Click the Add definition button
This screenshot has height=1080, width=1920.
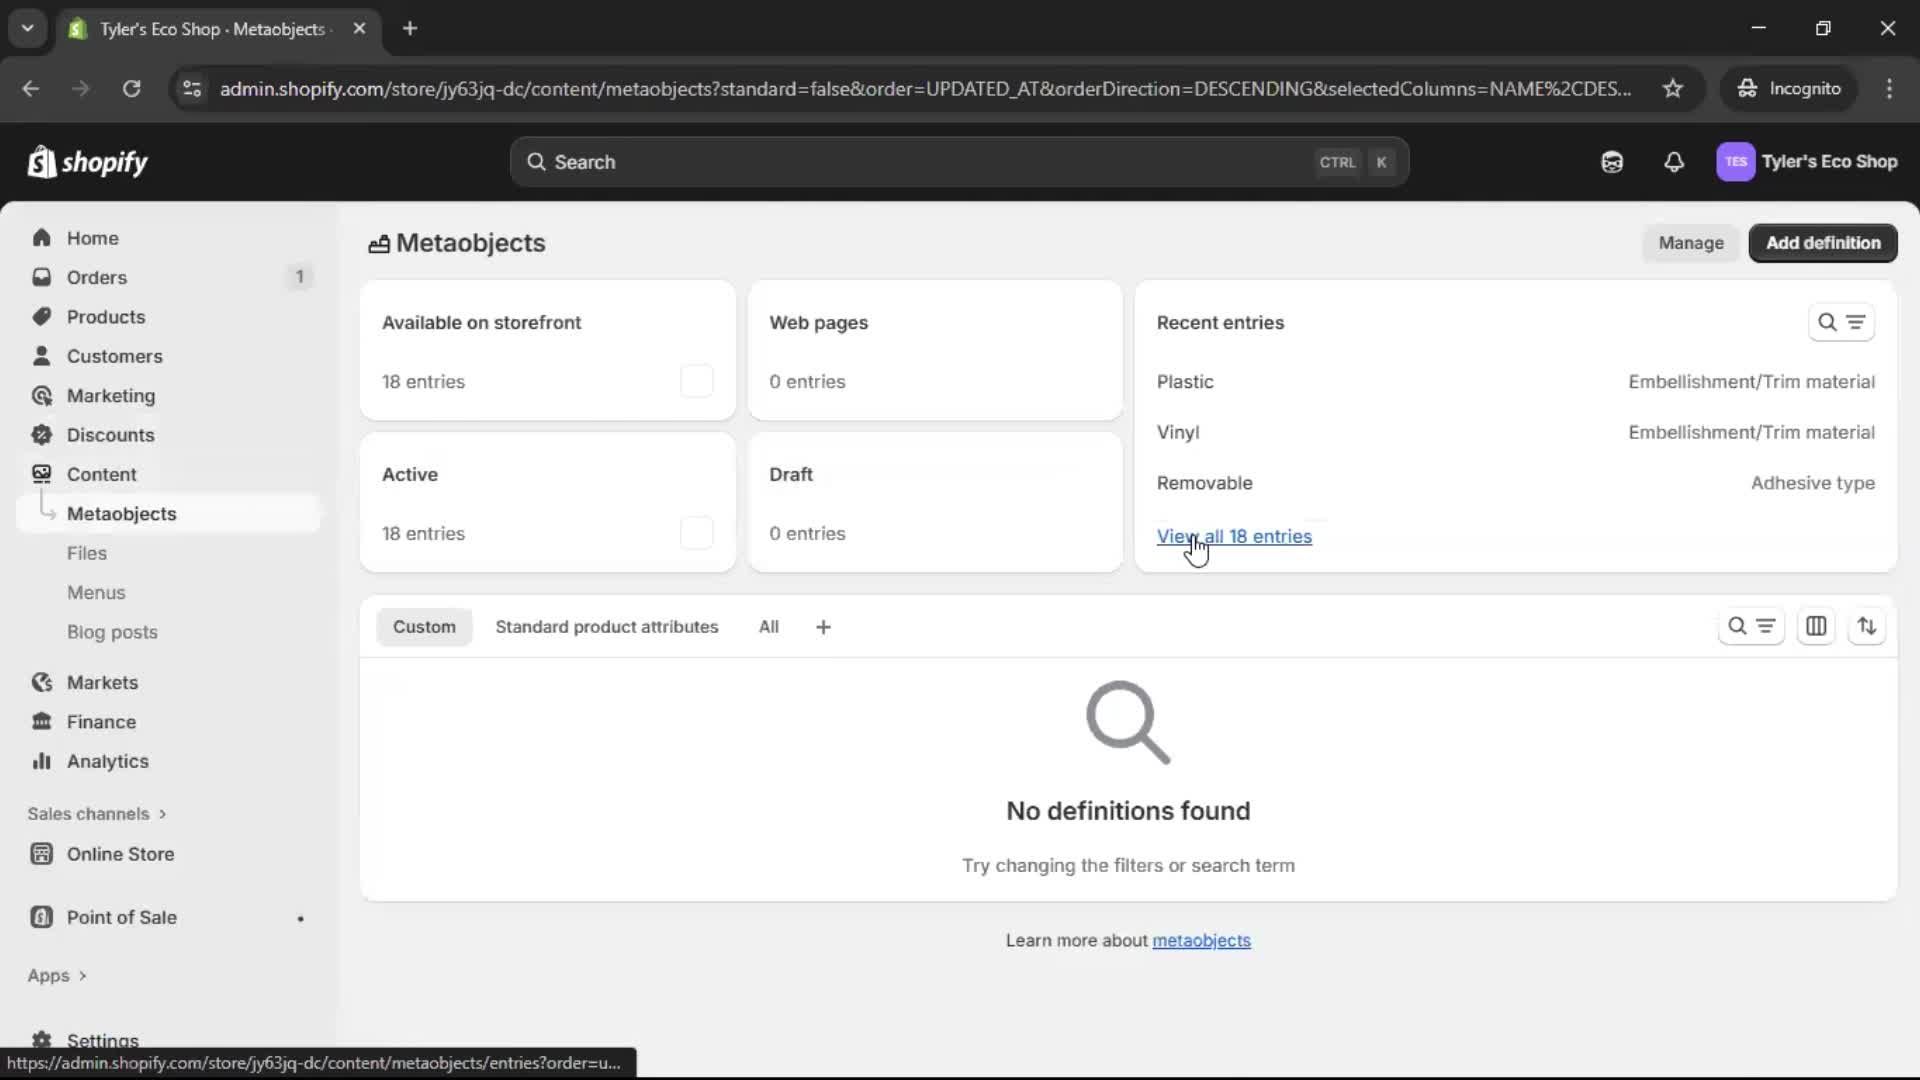tap(1823, 243)
